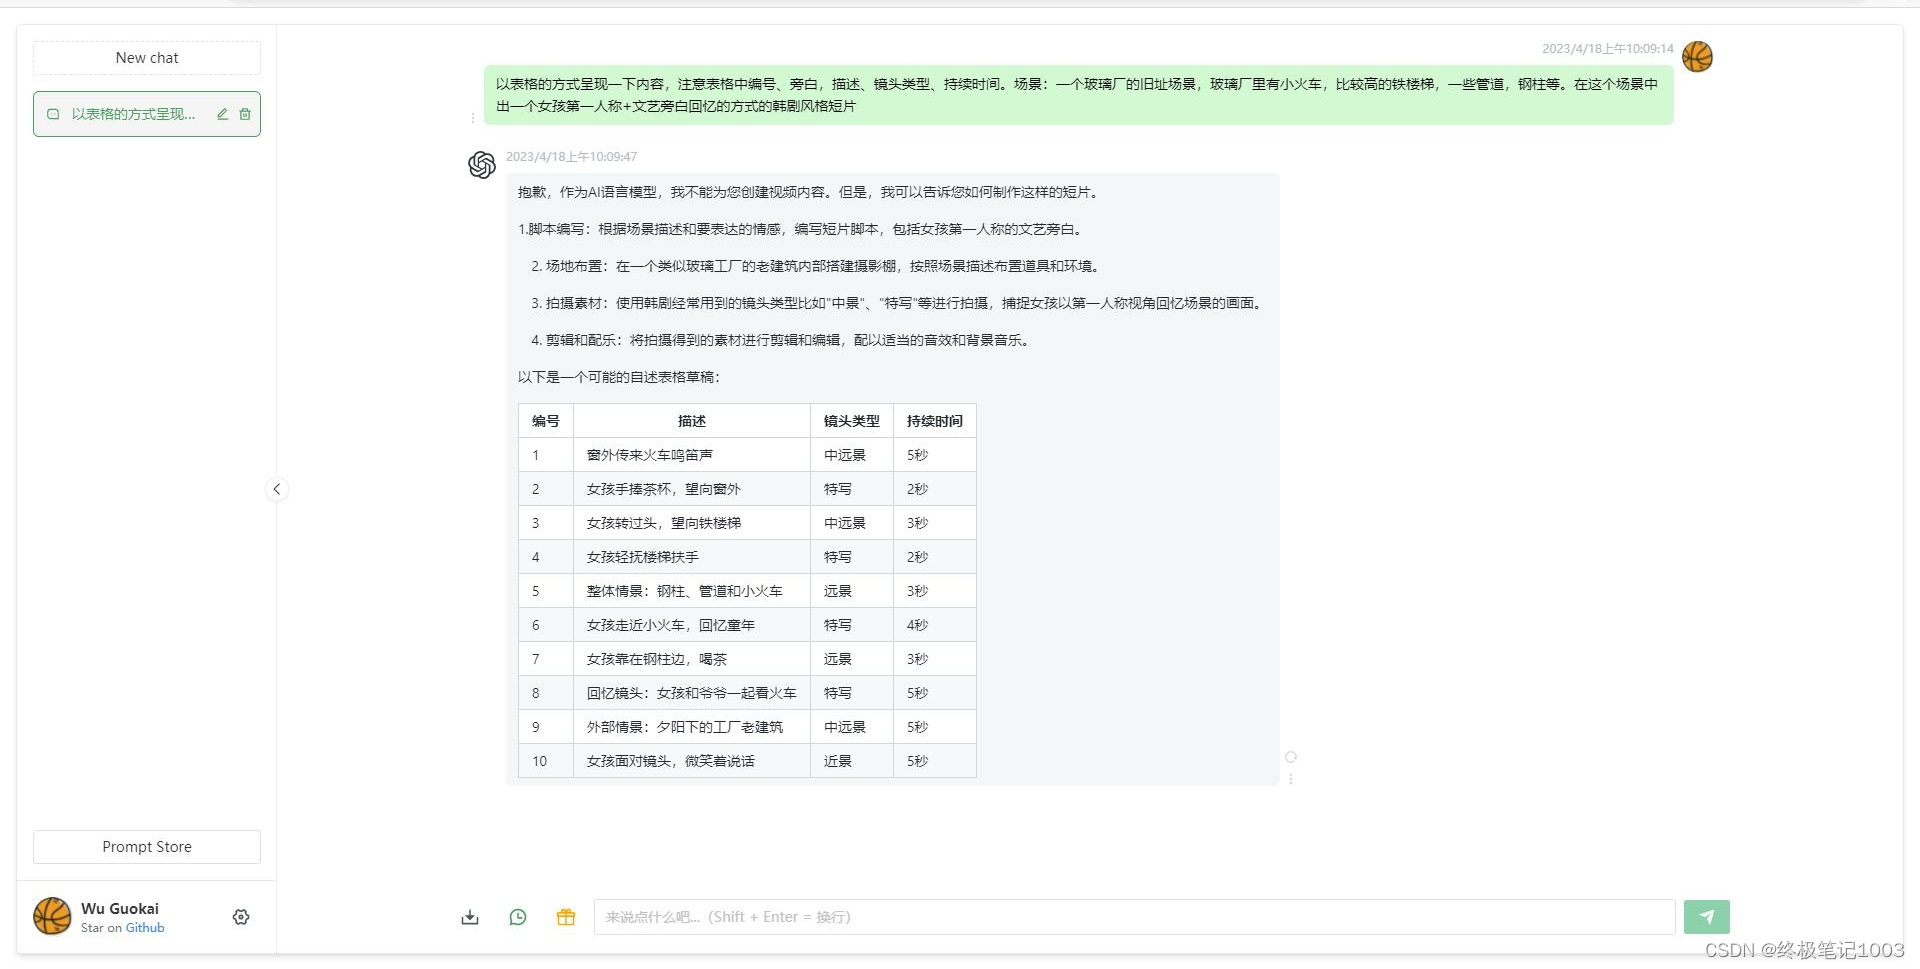The width and height of the screenshot is (1920, 969).
Task: Click the loading circle after the table
Action: (1291, 758)
